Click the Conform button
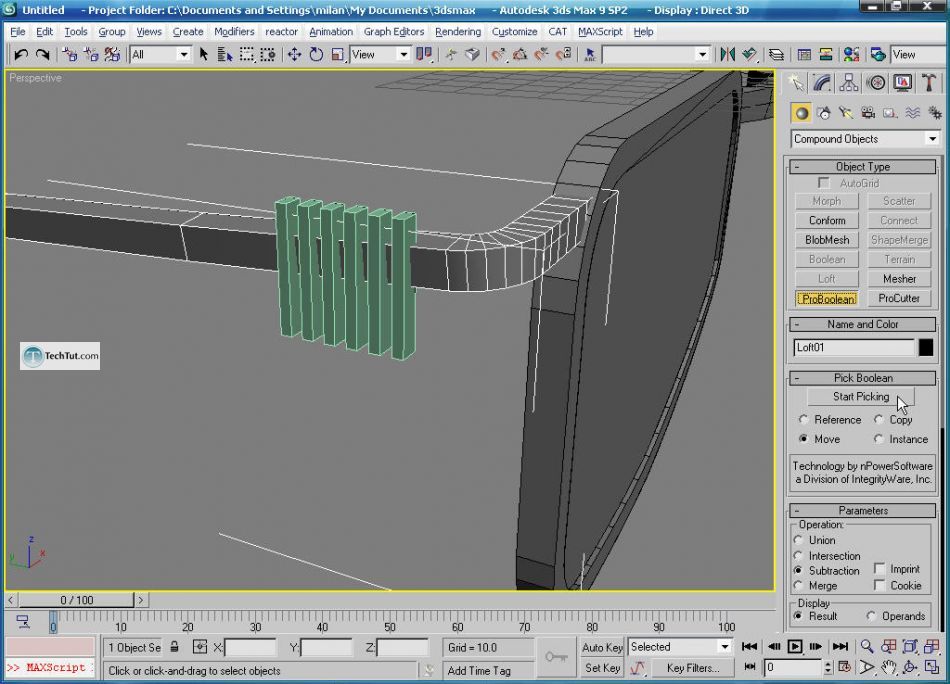This screenshot has width=950, height=684. click(x=827, y=221)
